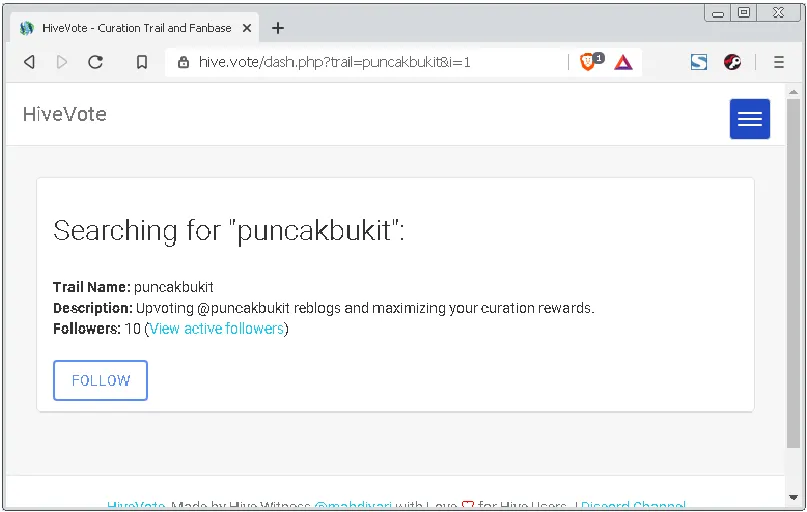Click the address bar URL
The height and width of the screenshot is (512, 807).
(x=335, y=62)
